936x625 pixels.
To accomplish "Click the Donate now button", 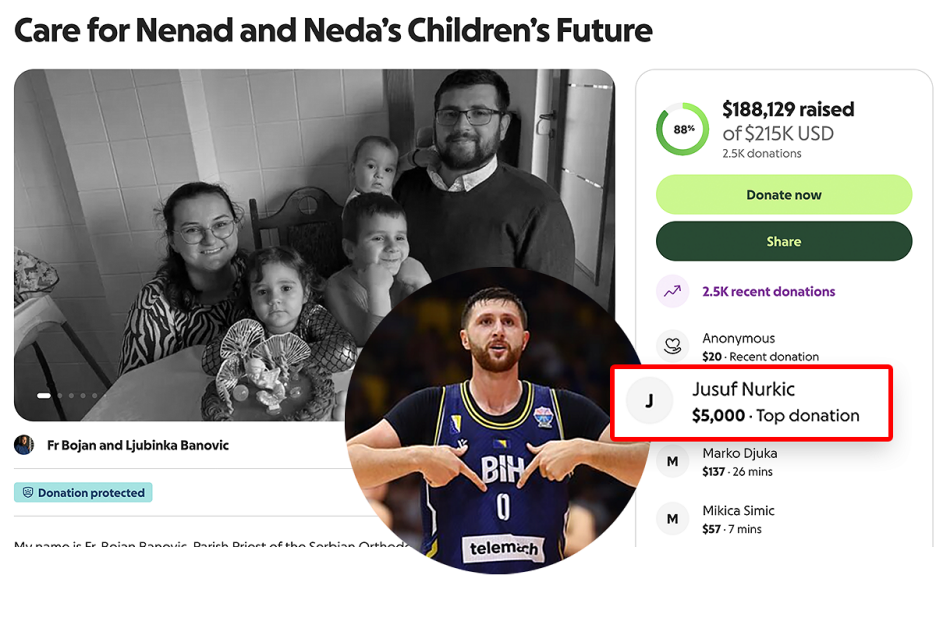I will [x=783, y=195].
